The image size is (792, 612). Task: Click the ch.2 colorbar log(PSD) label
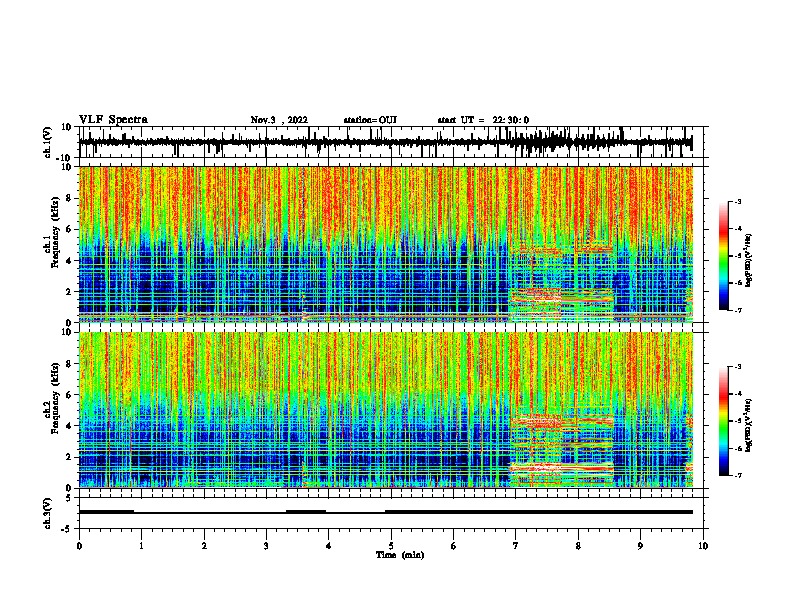tap(749, 425)
